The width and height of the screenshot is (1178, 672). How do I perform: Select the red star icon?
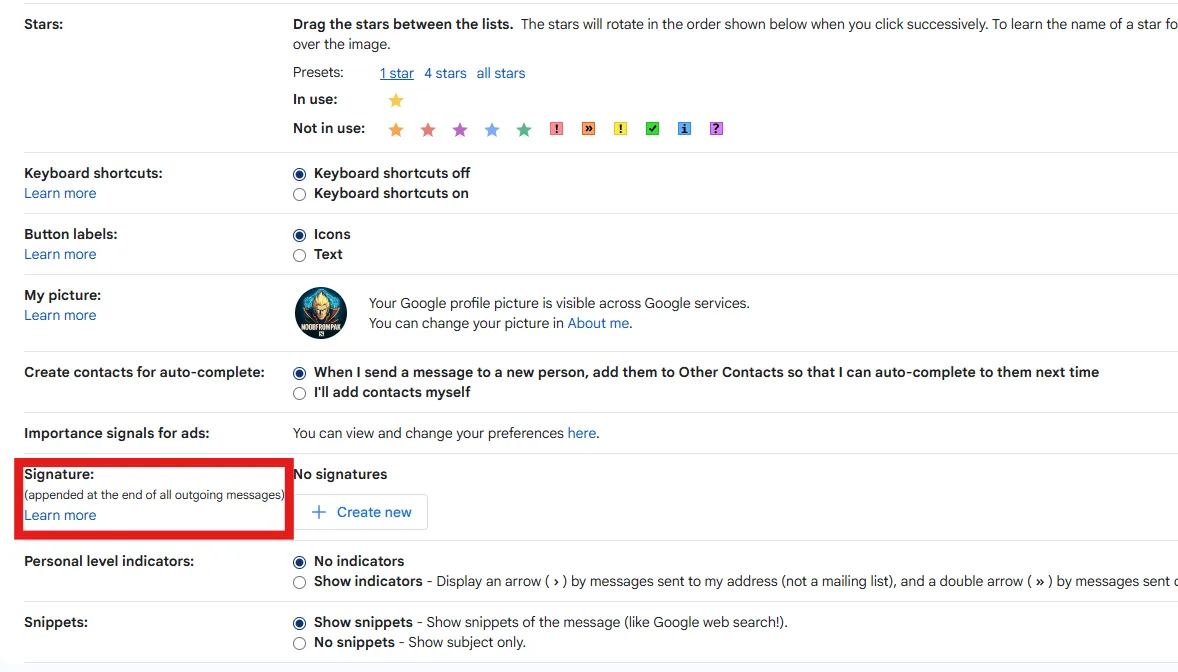[x=428, y=128]
